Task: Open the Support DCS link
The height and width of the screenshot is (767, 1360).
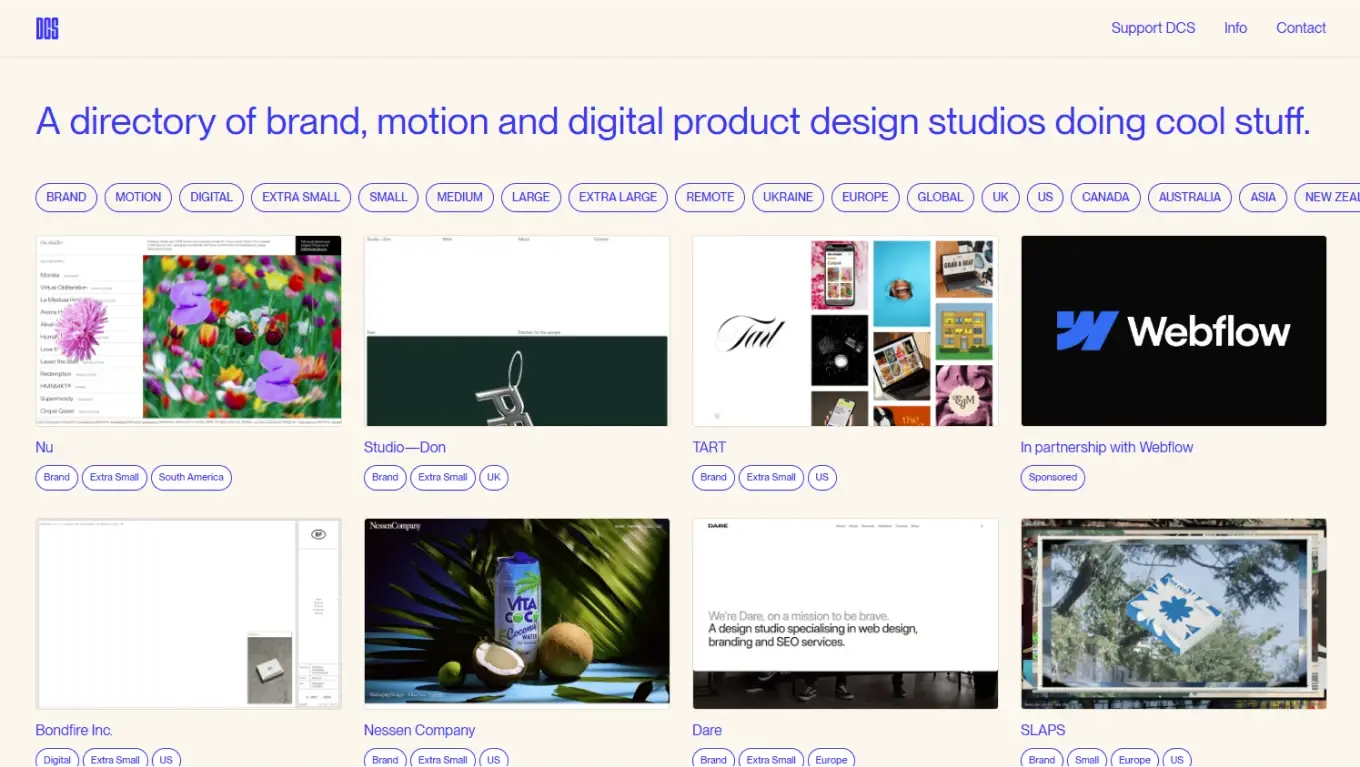Action: tap(1153, 28)
